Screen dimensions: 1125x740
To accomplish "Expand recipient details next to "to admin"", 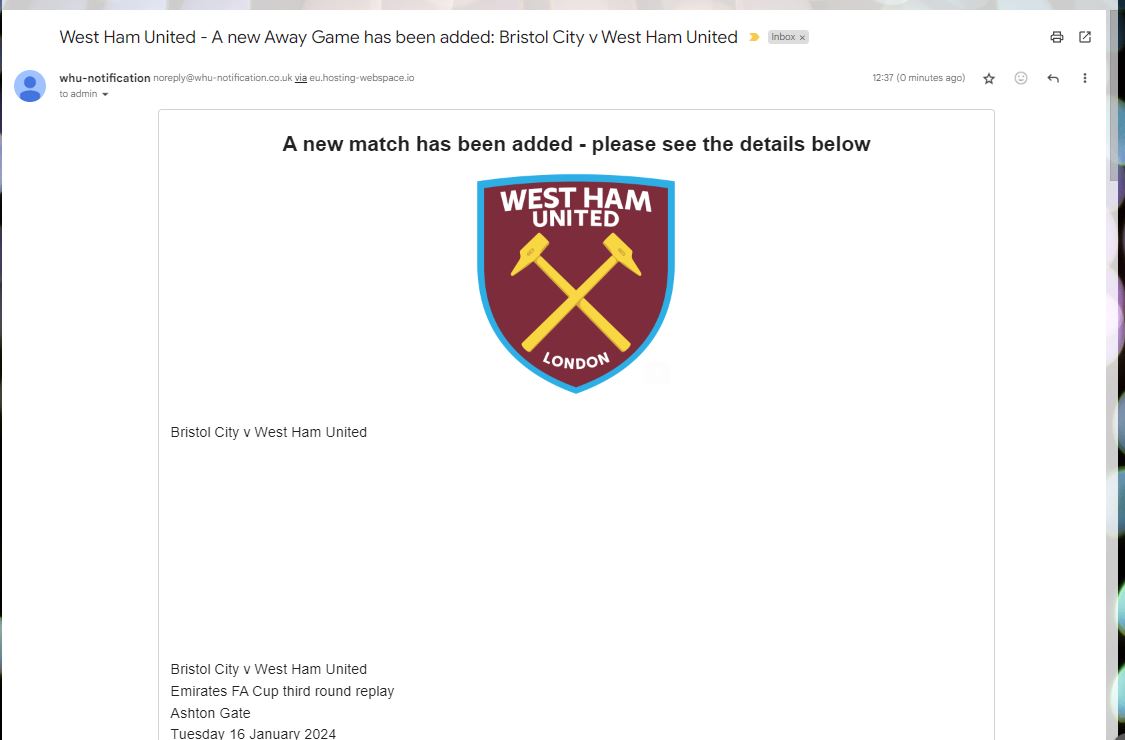I will (105, 95).
